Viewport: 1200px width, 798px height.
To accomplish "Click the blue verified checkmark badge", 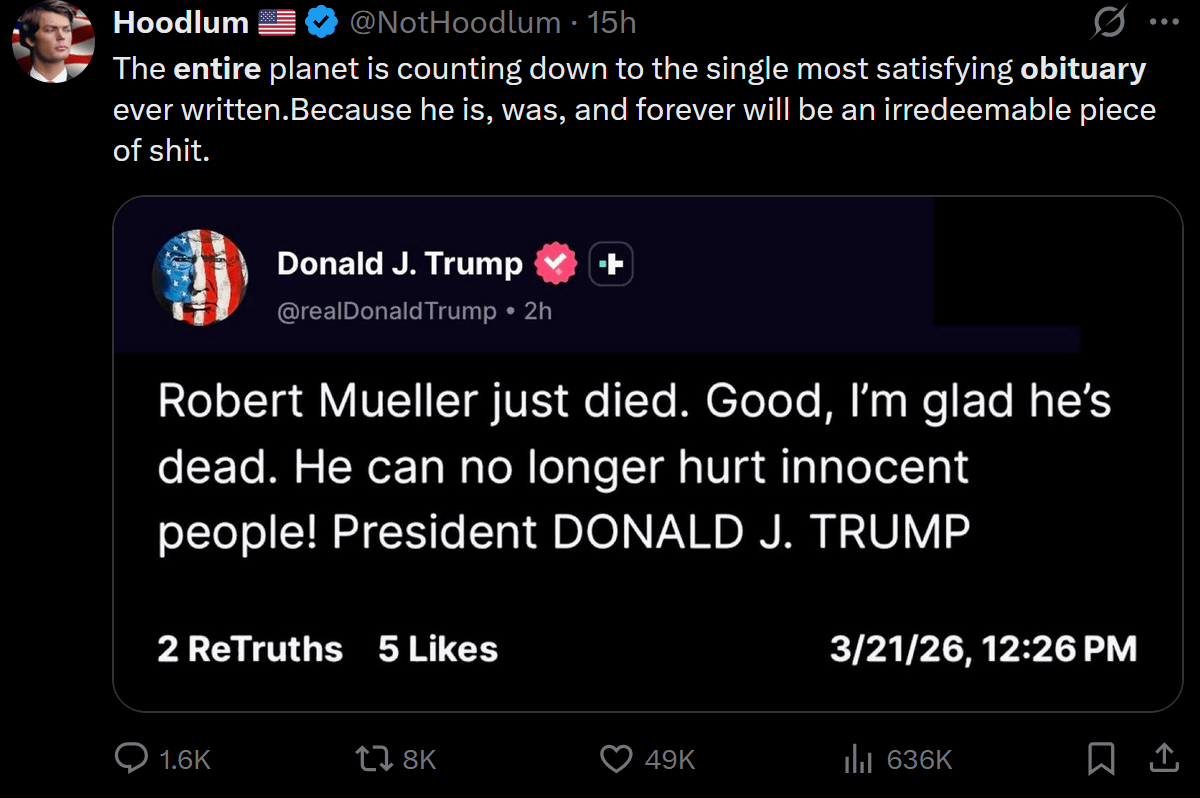I will click(321, 23).
